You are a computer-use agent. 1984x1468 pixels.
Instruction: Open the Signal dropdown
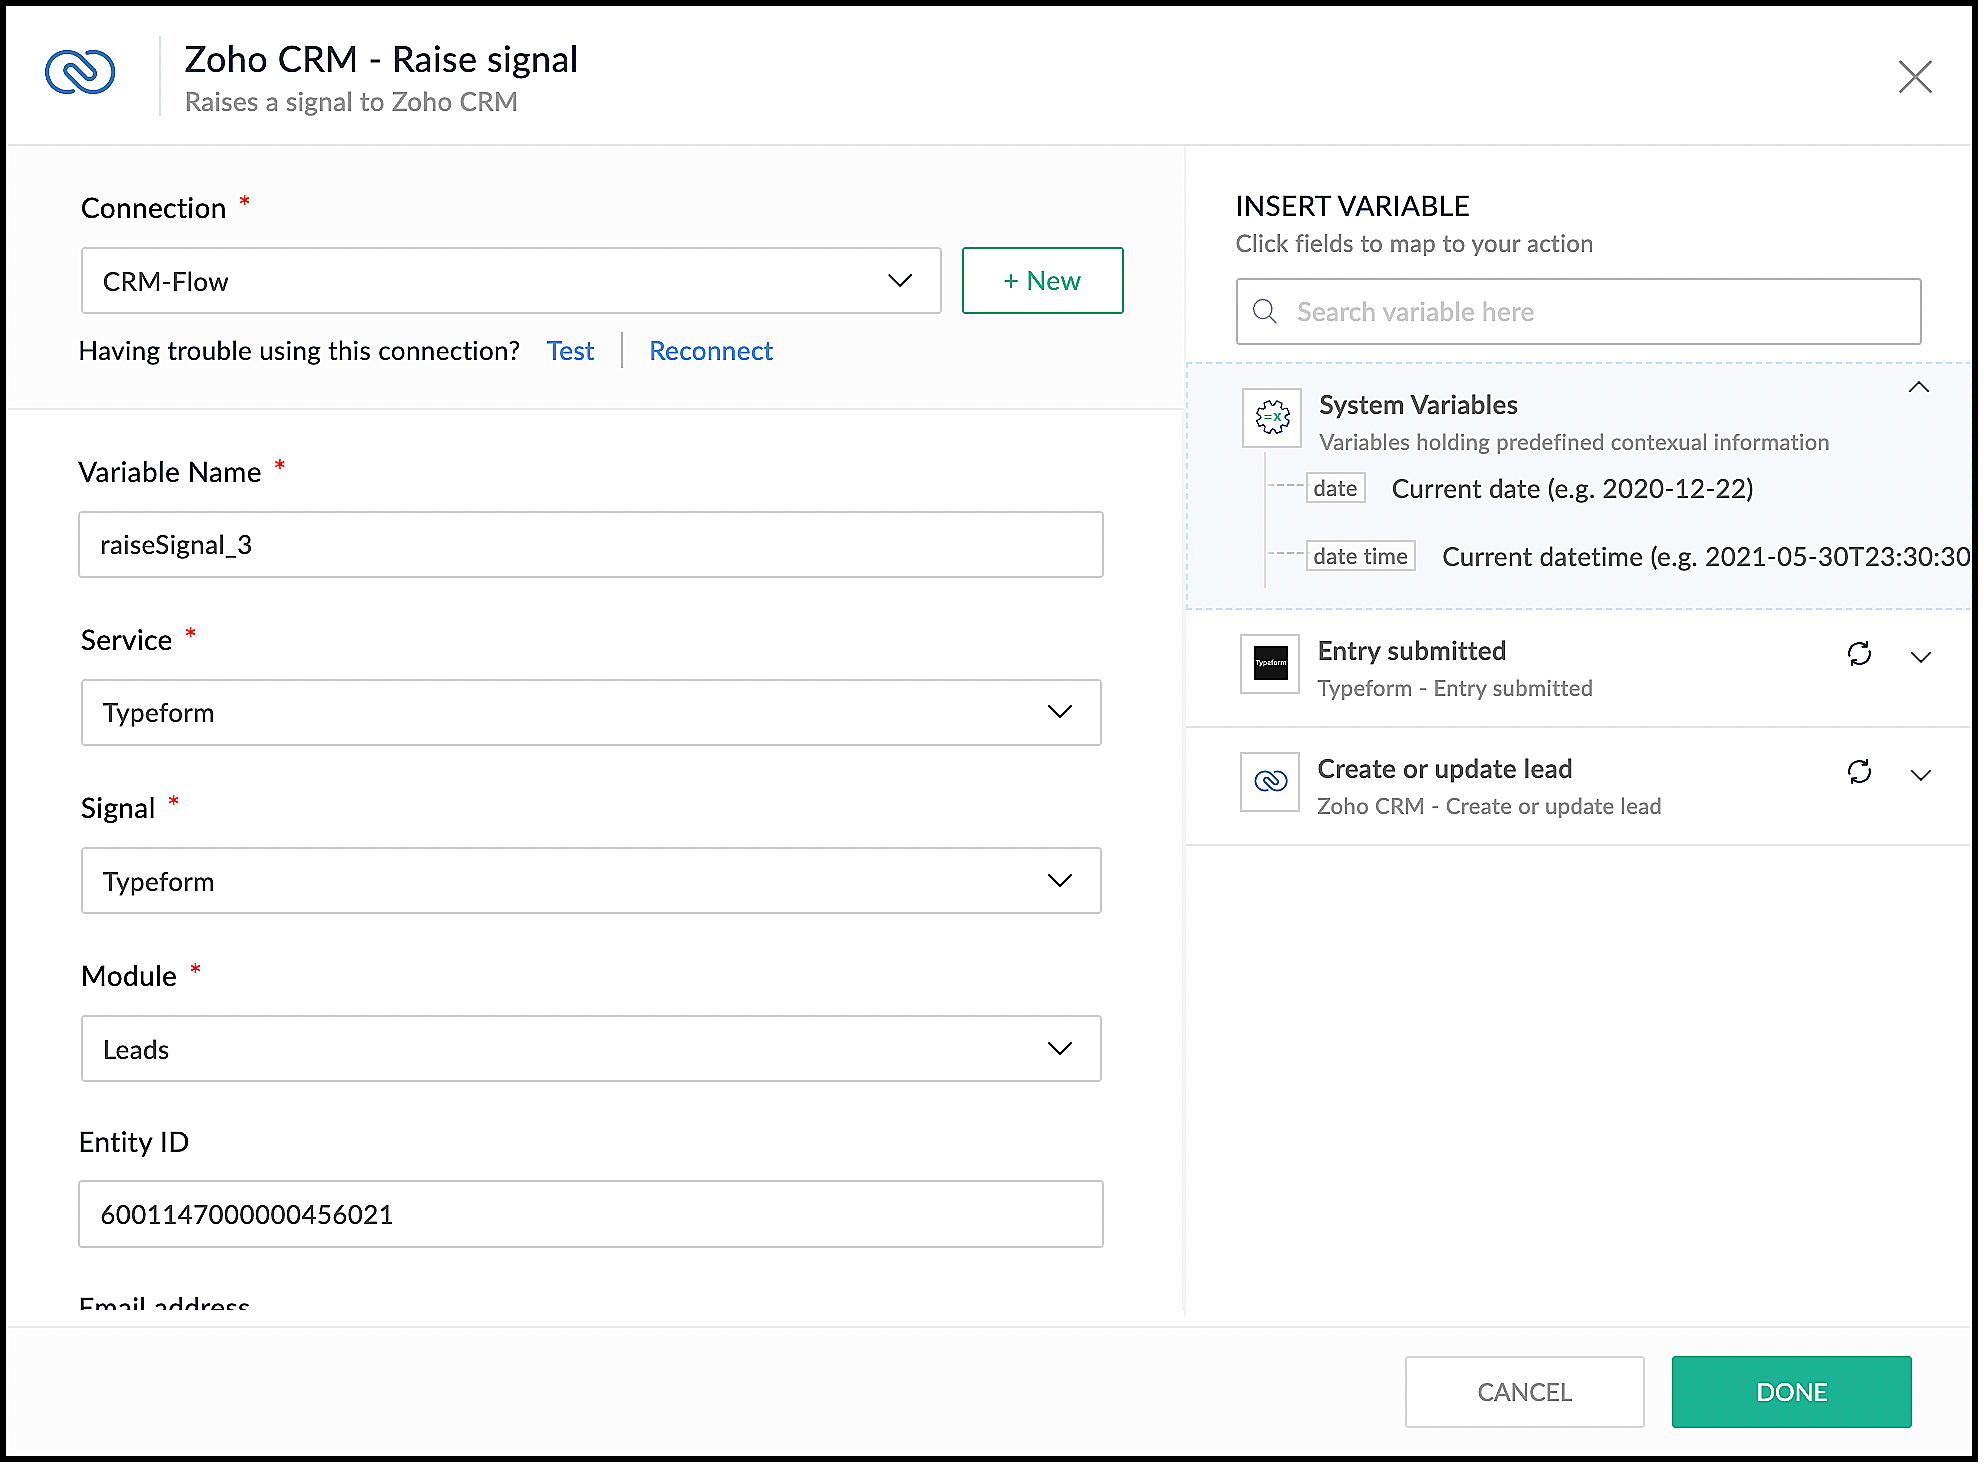(590, 881)
